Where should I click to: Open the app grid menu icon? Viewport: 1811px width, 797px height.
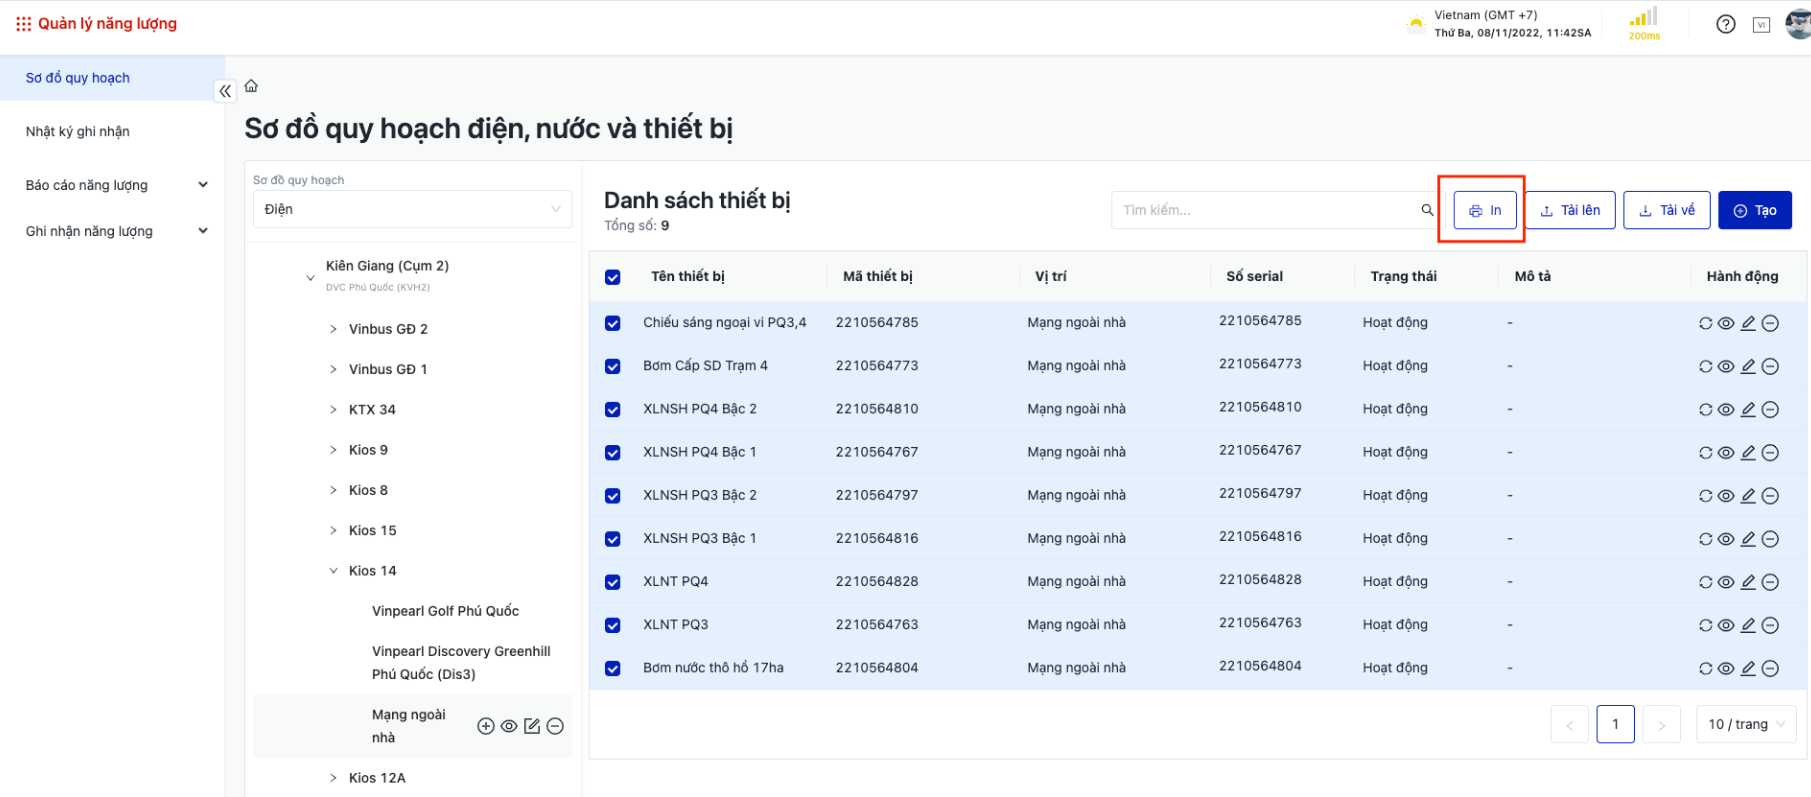pos(23,24)
